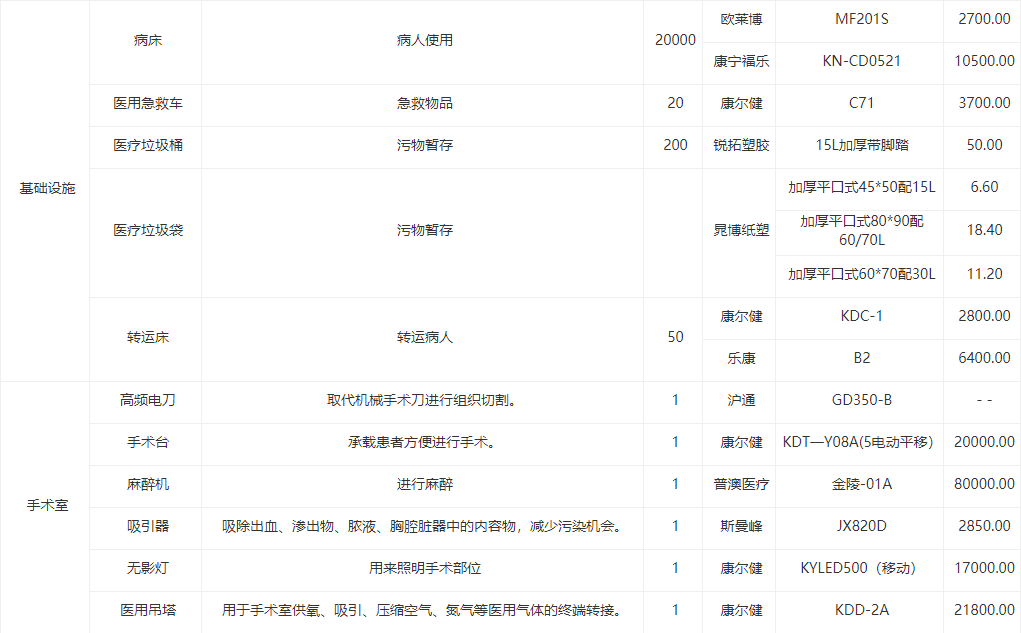Screen dimensions: 1021x633
Task: Click the 沪通 brand cell
Action: 741,401
